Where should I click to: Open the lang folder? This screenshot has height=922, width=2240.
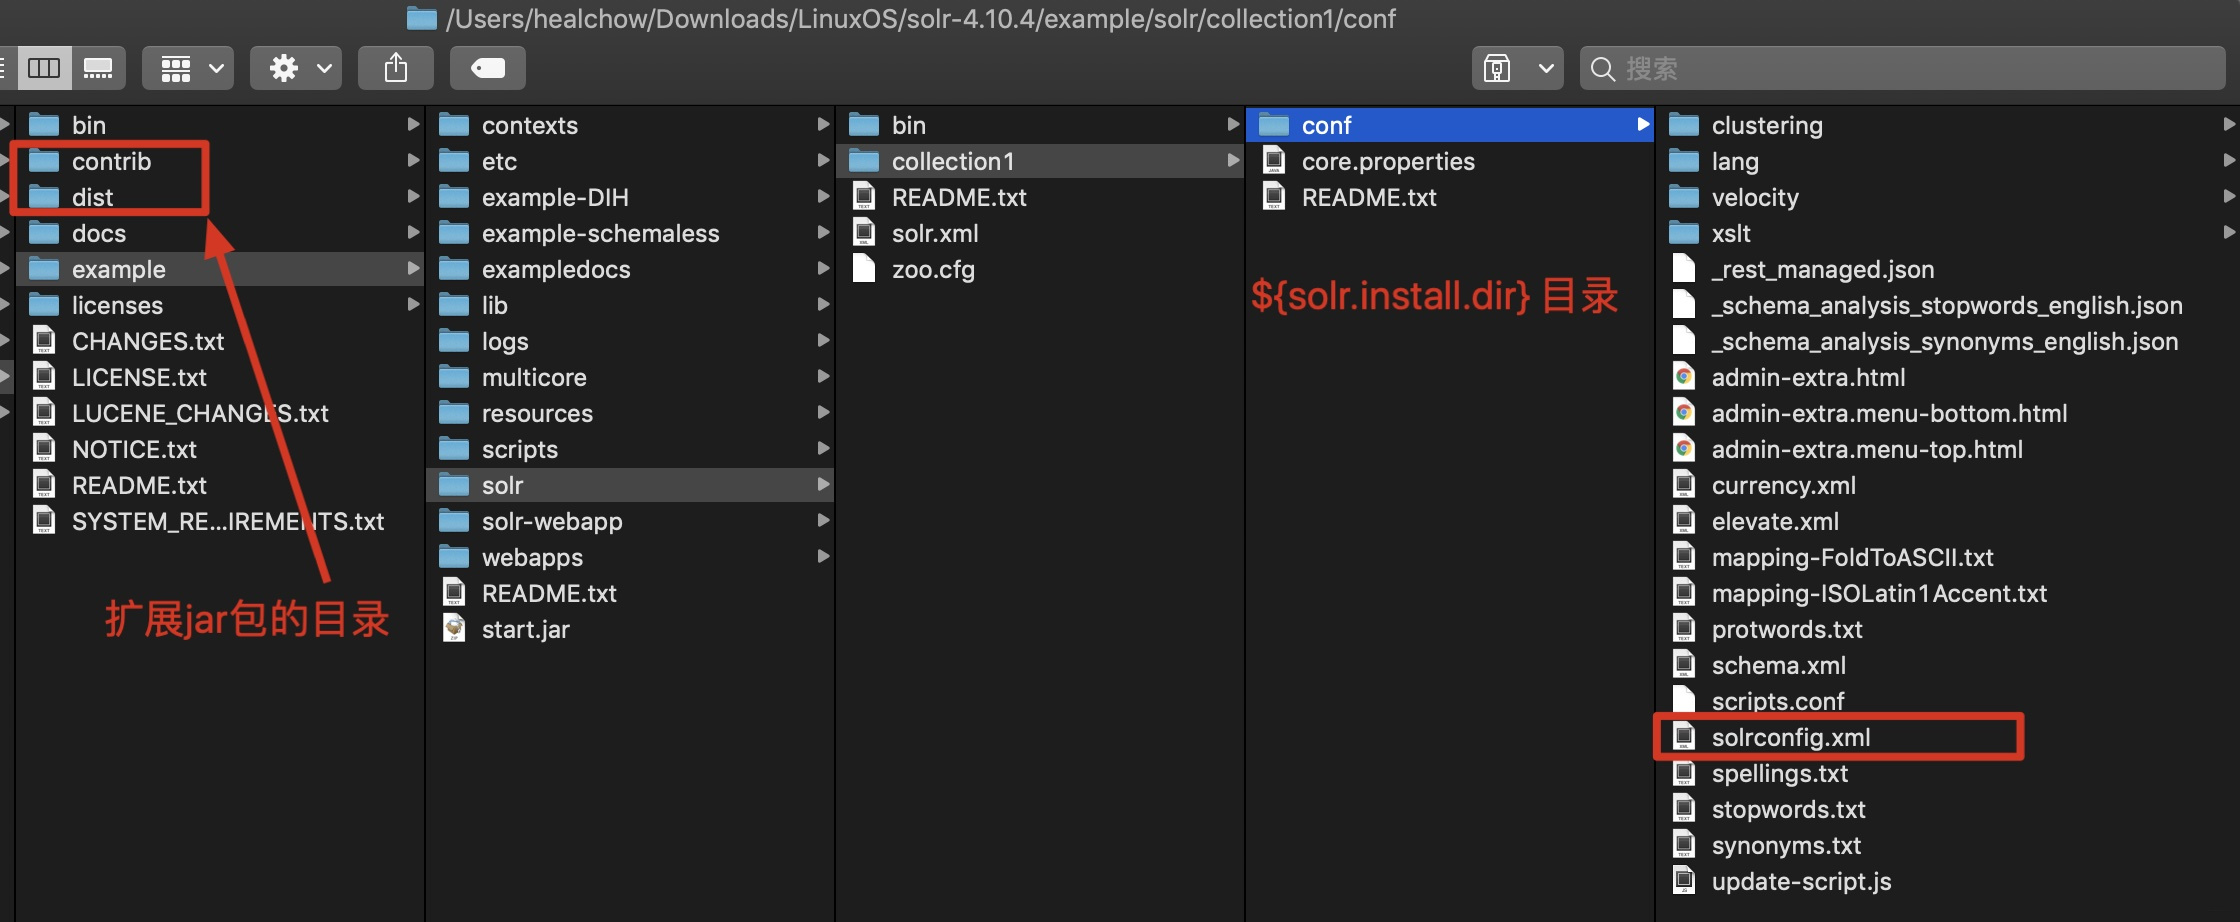coord(1948,161)
